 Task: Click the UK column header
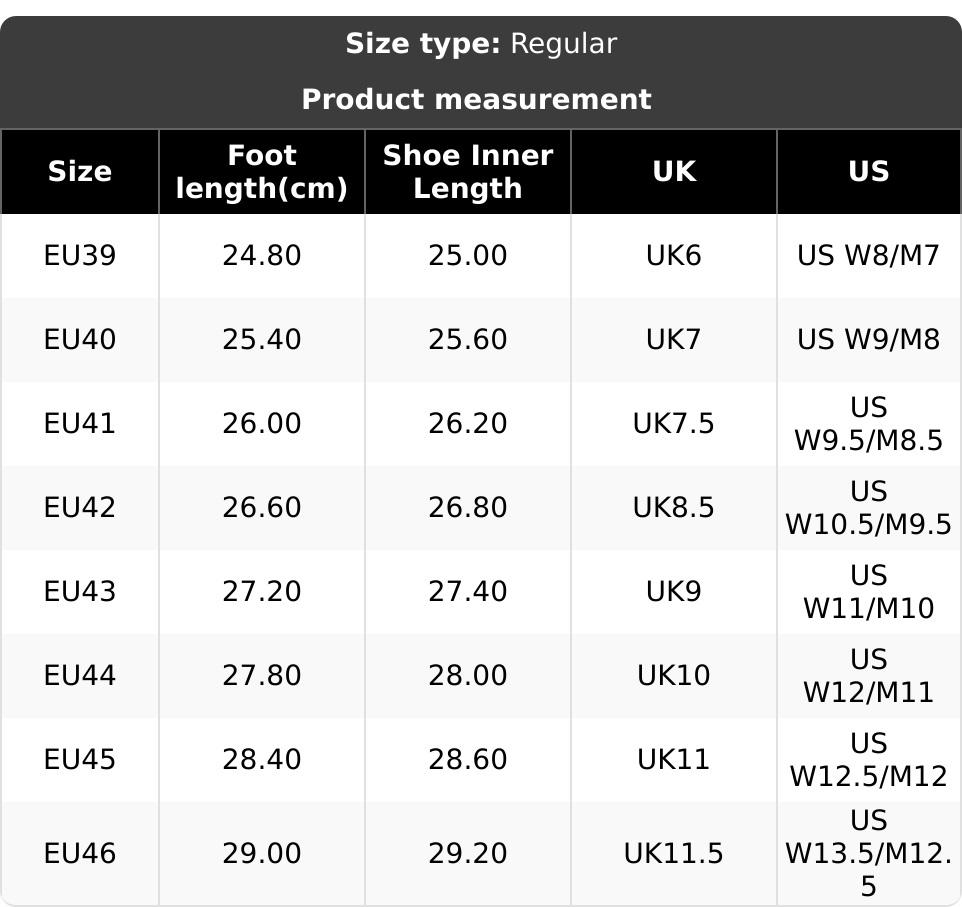pos(673,172)
